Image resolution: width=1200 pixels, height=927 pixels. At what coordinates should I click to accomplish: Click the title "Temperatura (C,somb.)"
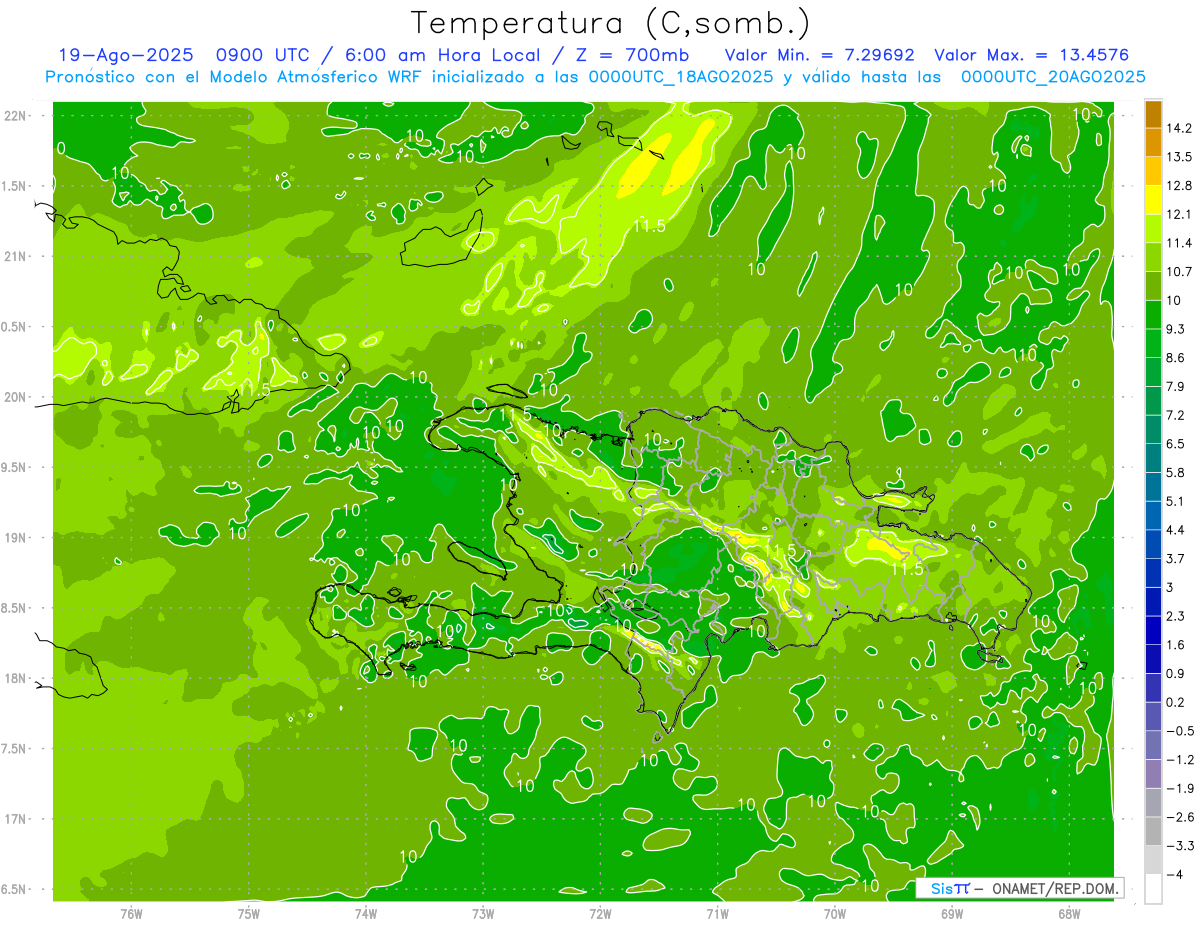click(x=611, y=23)
